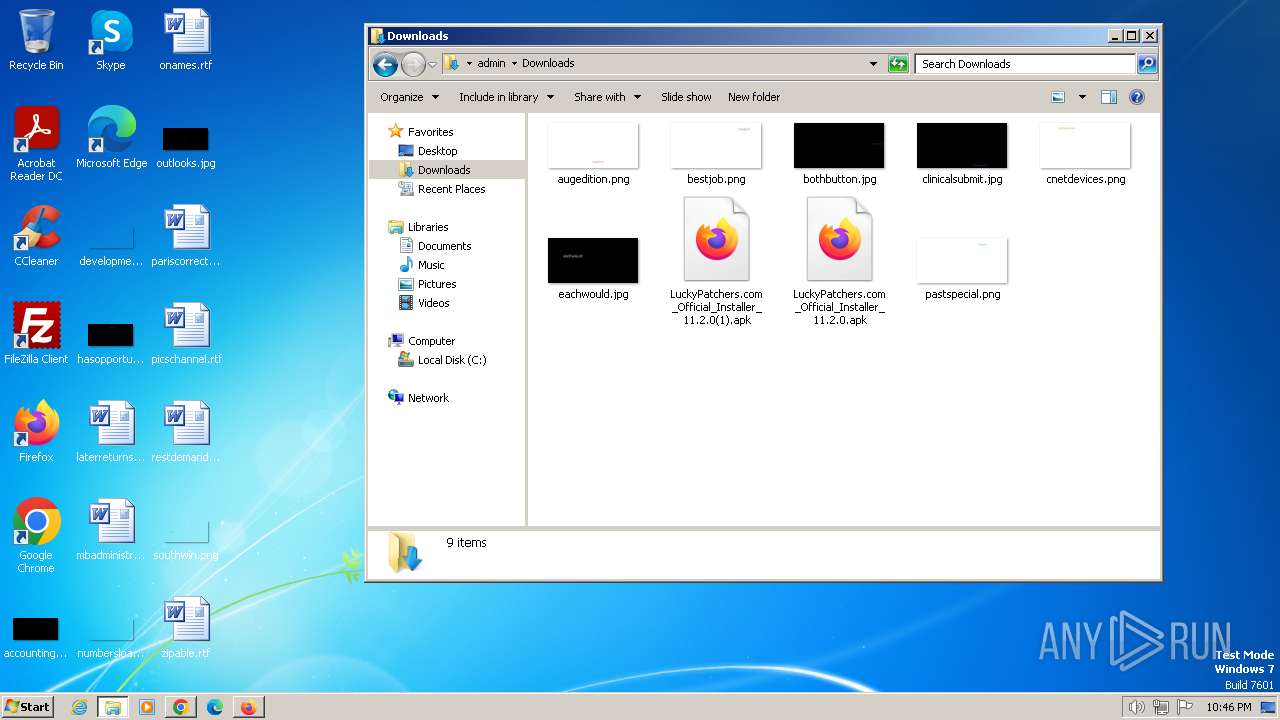
Task: Click the Internet Explorer taskbar icon
Action: 80,707
